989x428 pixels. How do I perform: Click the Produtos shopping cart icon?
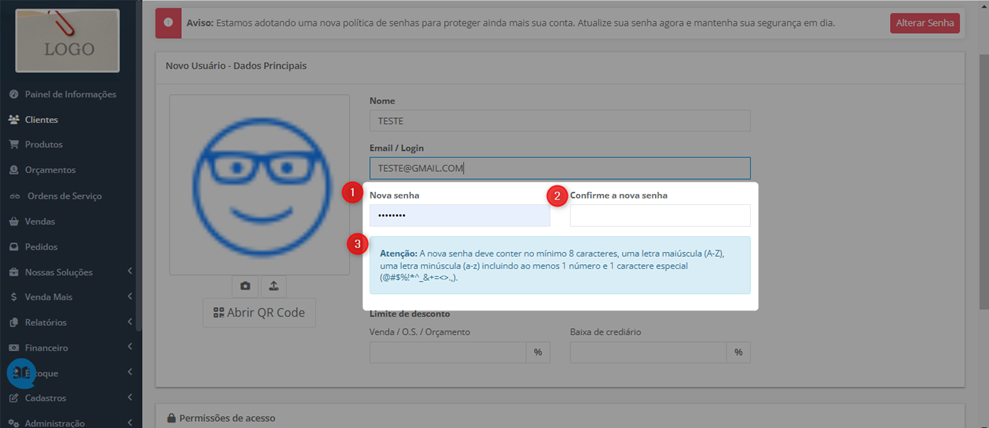click(x=13, y=144)
